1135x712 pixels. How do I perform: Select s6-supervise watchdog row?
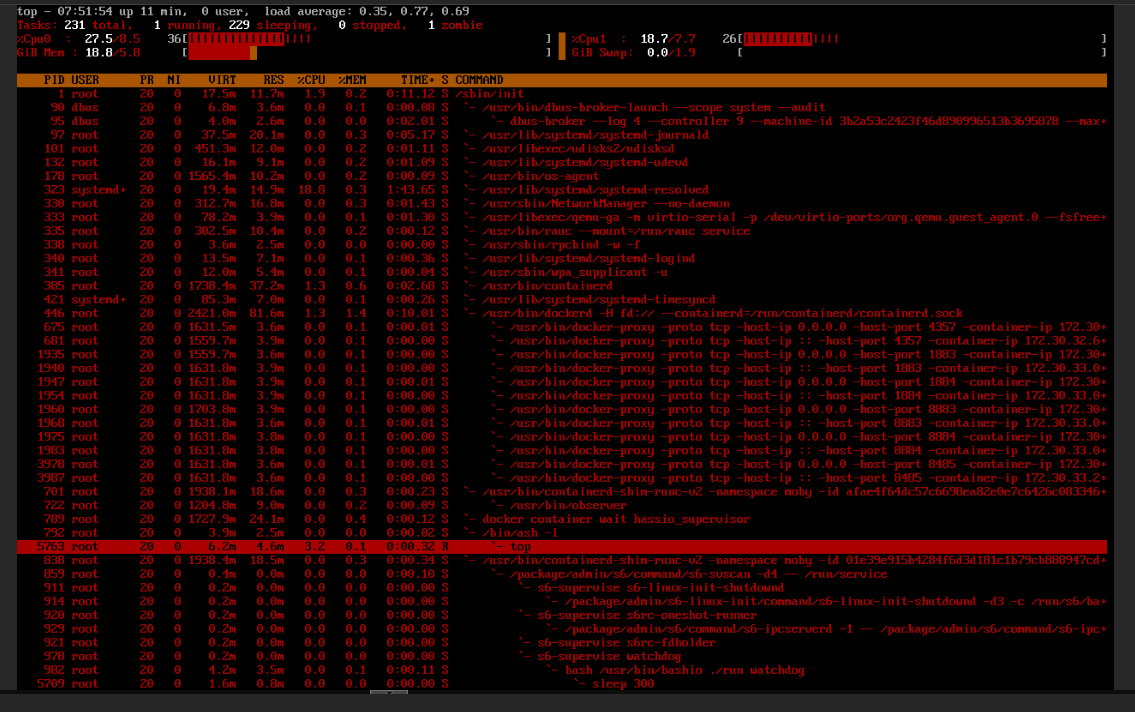pos(562,657)
